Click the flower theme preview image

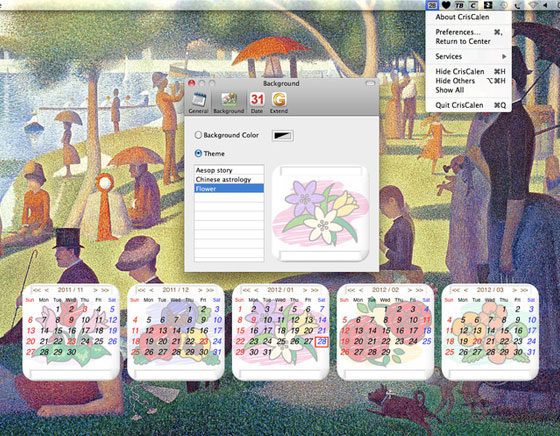tap(320, 213)
